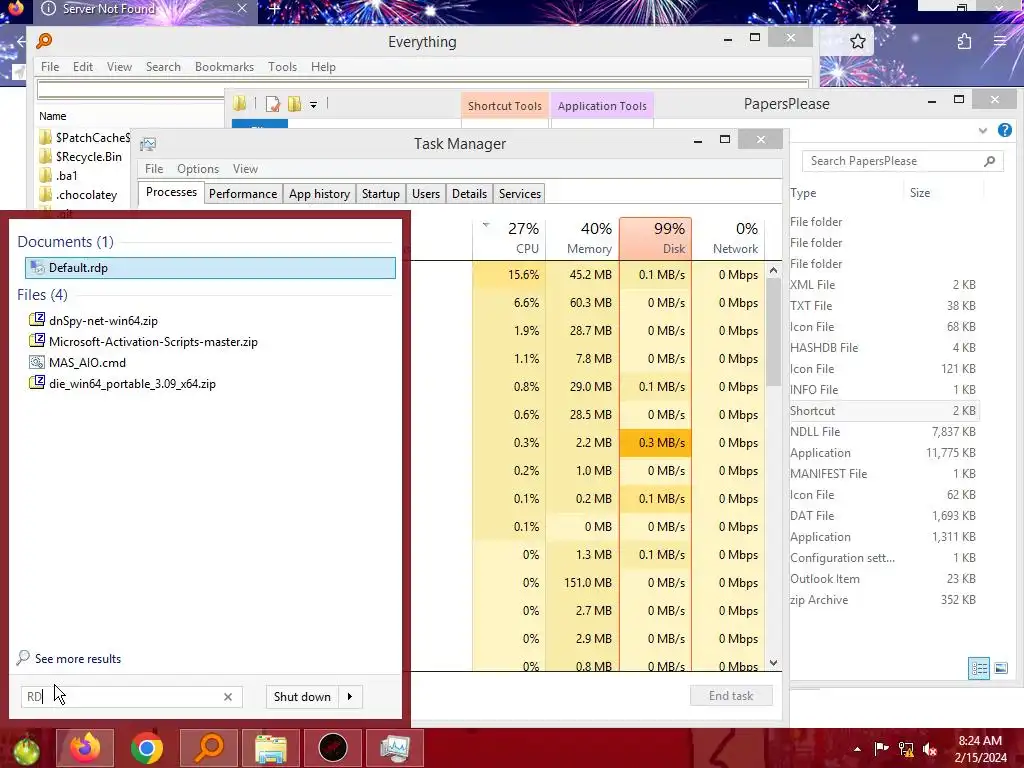Switch Explorer to large icons view
Image resolution: width=1024 pixels, height=768 pixels.
tap(1000, 668)
